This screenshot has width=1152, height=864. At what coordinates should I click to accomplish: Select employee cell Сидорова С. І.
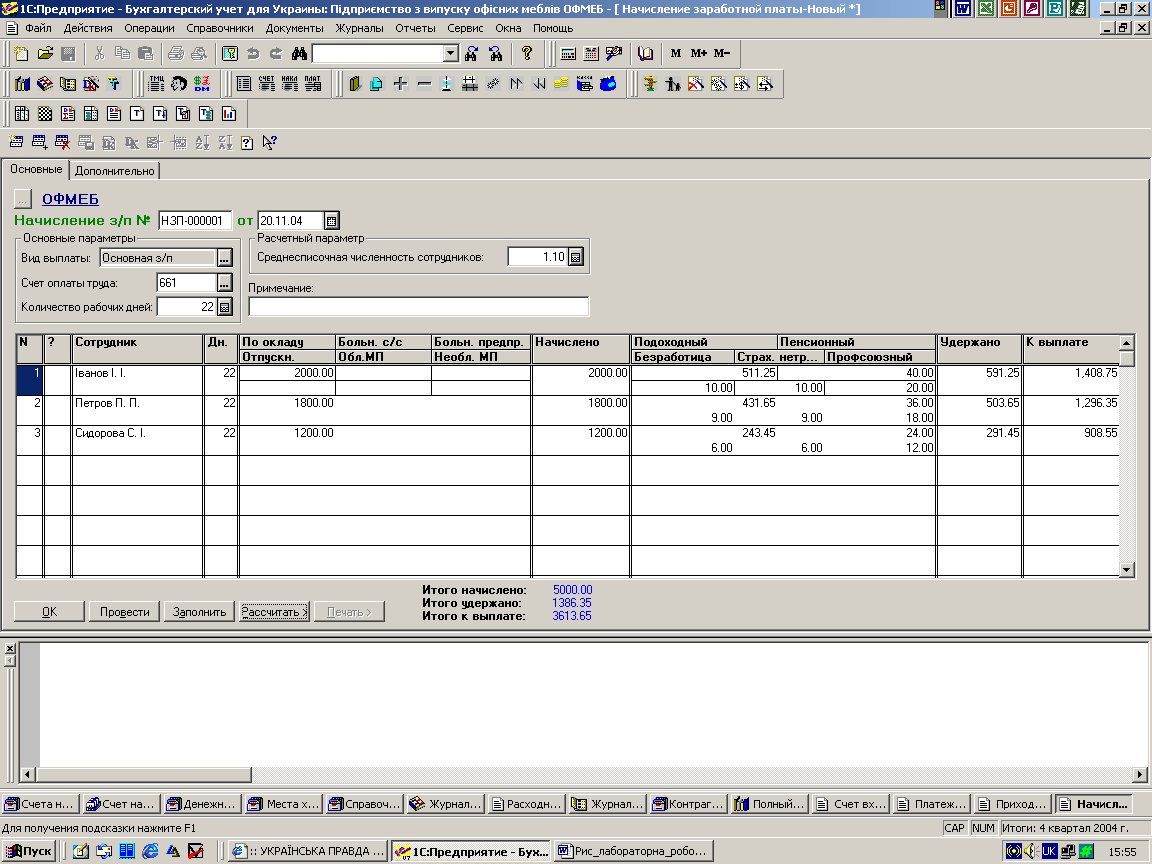137,441
